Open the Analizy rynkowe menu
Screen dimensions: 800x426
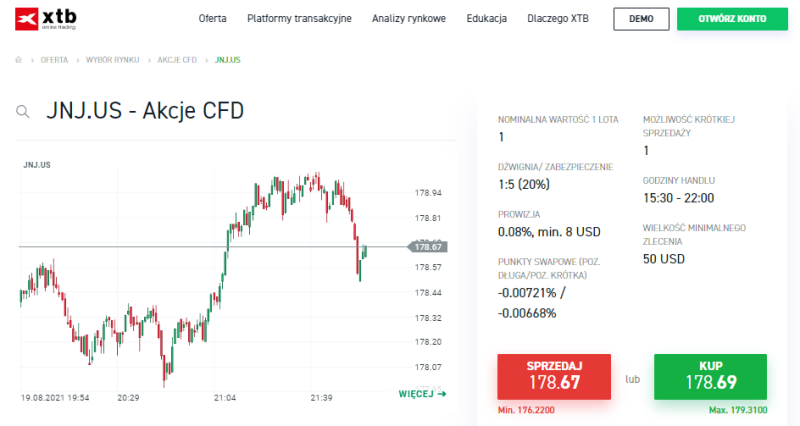409,19
